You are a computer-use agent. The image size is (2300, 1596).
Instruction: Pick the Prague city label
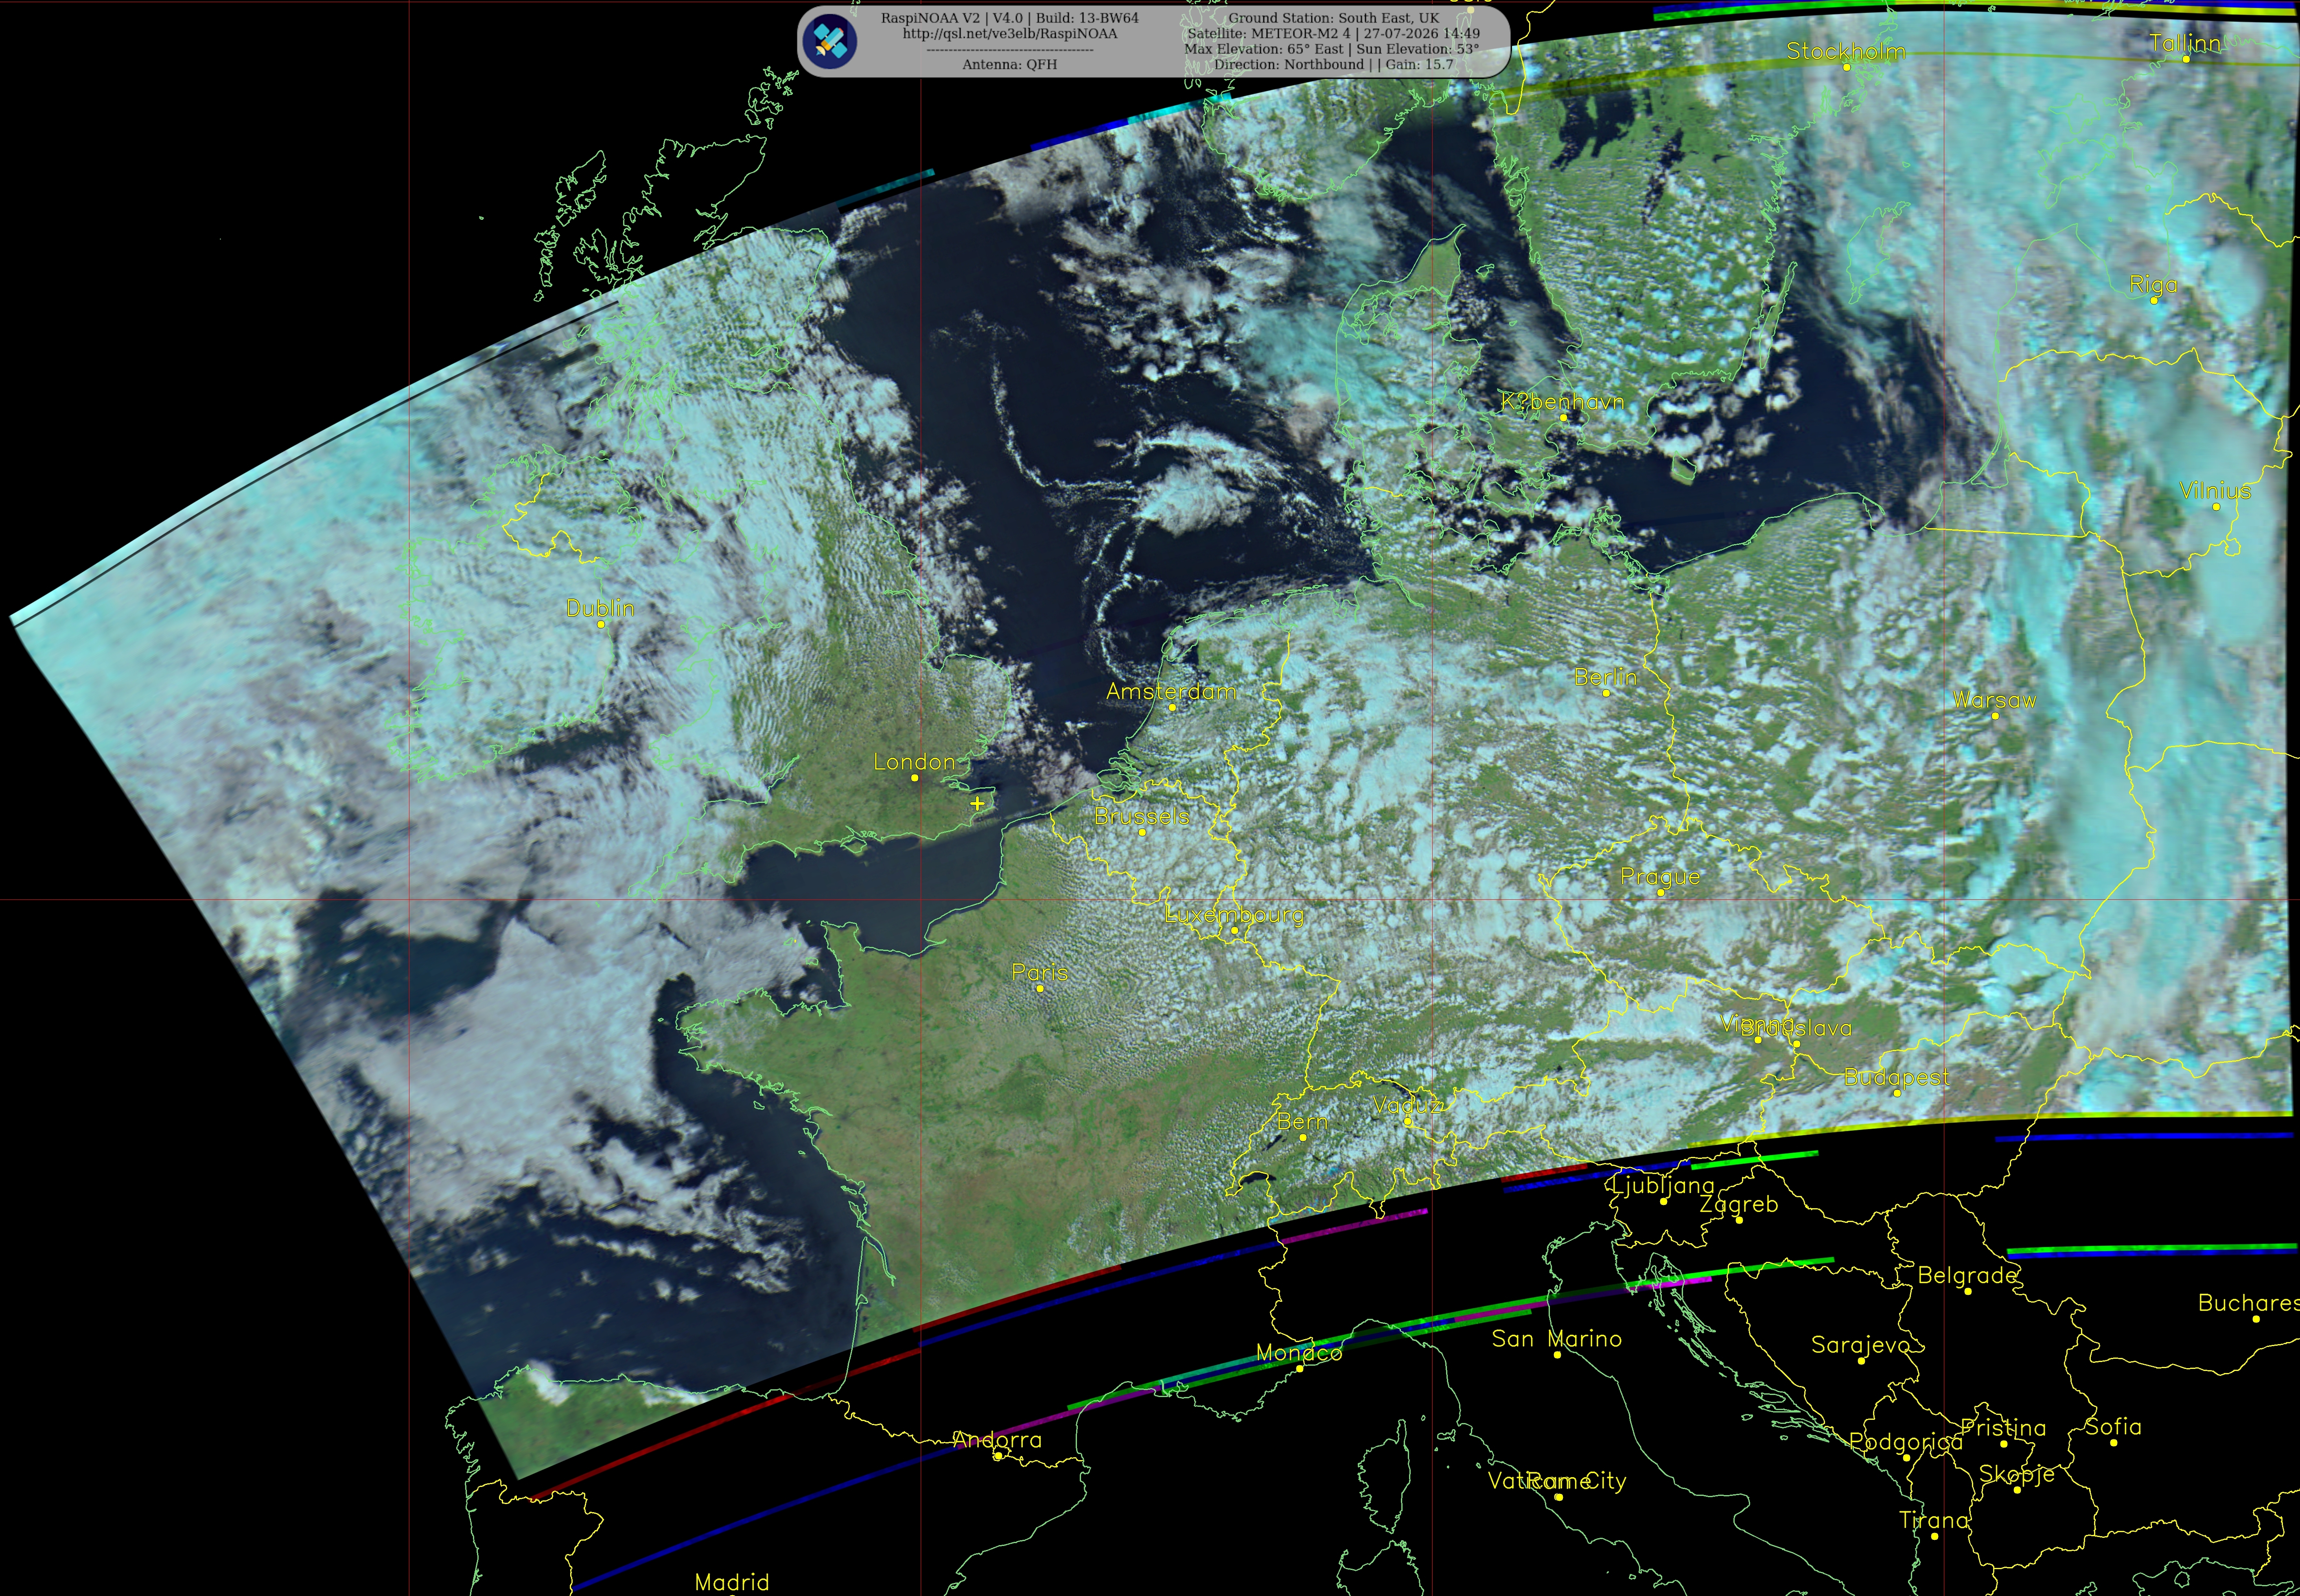click(x=1660, y=877)
